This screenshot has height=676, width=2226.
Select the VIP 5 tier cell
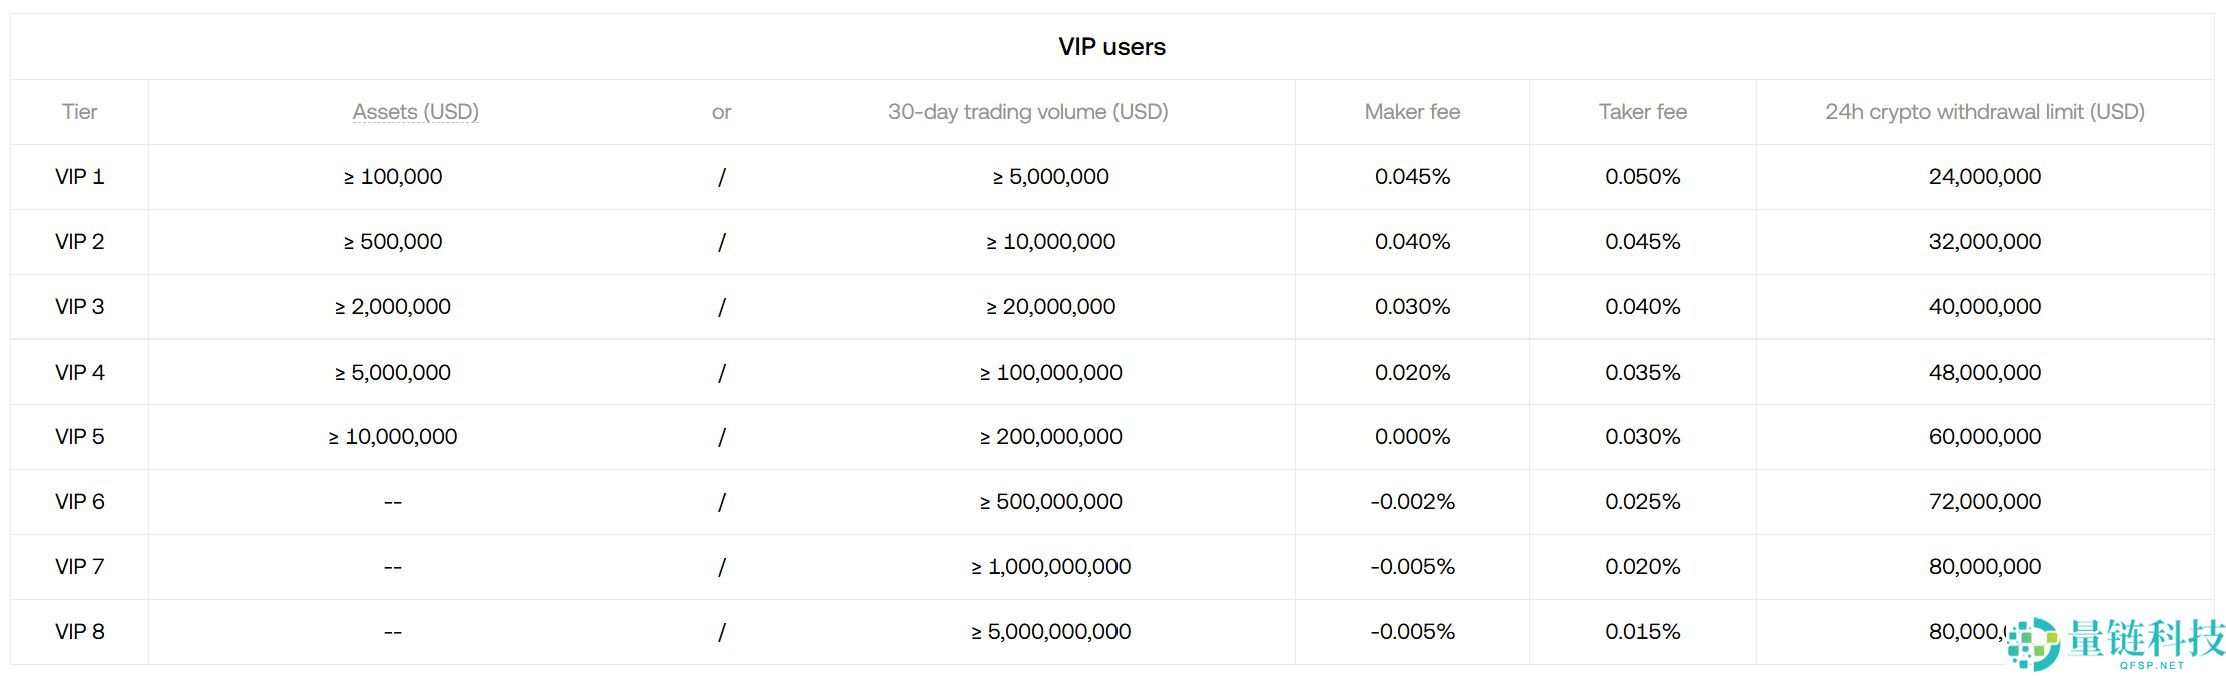tap(79, 437)
